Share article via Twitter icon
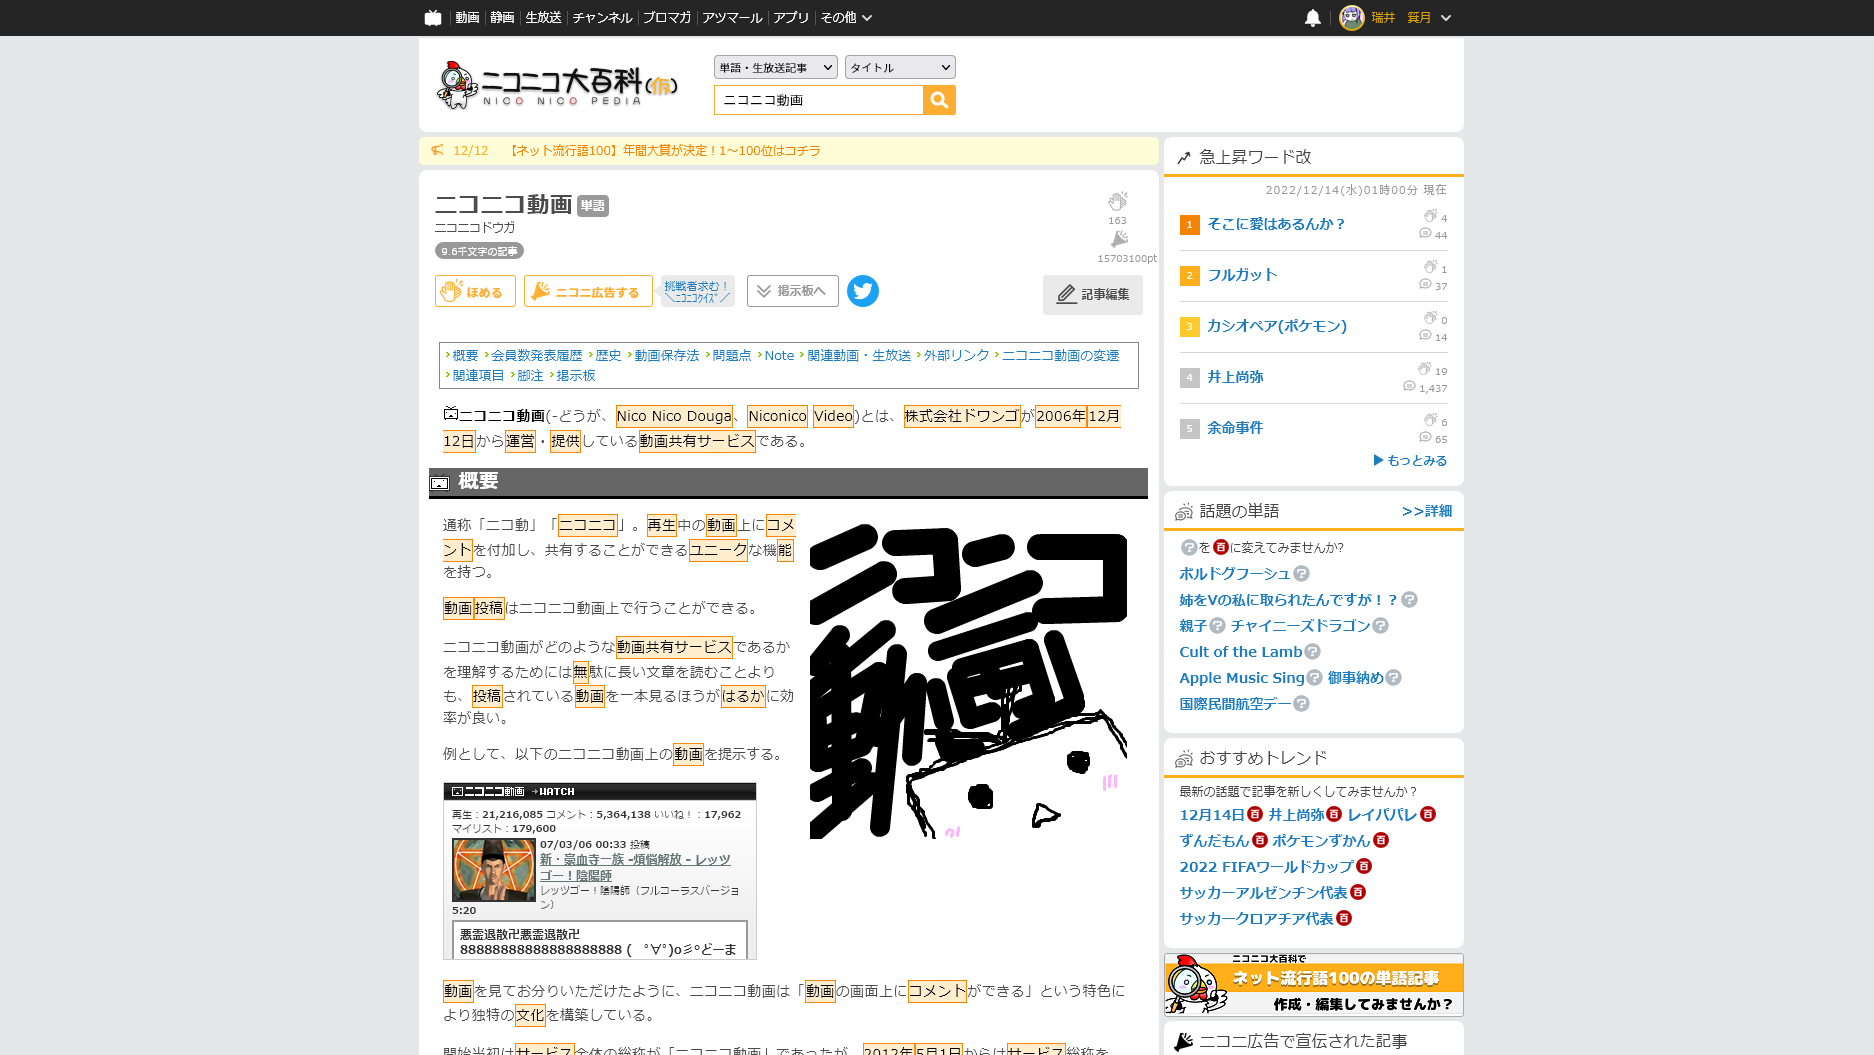Image resolution: width=1874 pixels, height=1055 pixels. click(863, 291)
